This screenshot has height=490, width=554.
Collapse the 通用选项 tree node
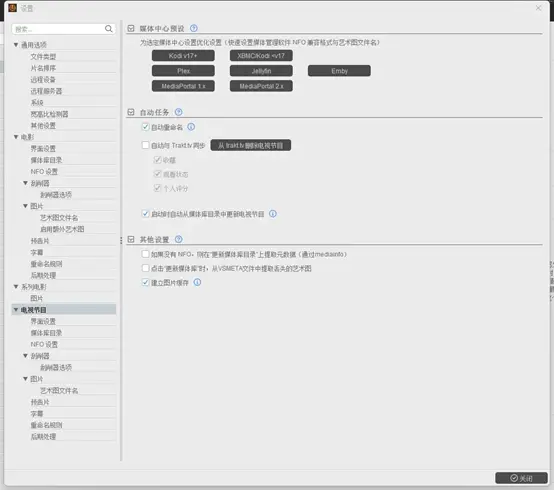pos(16,45)
